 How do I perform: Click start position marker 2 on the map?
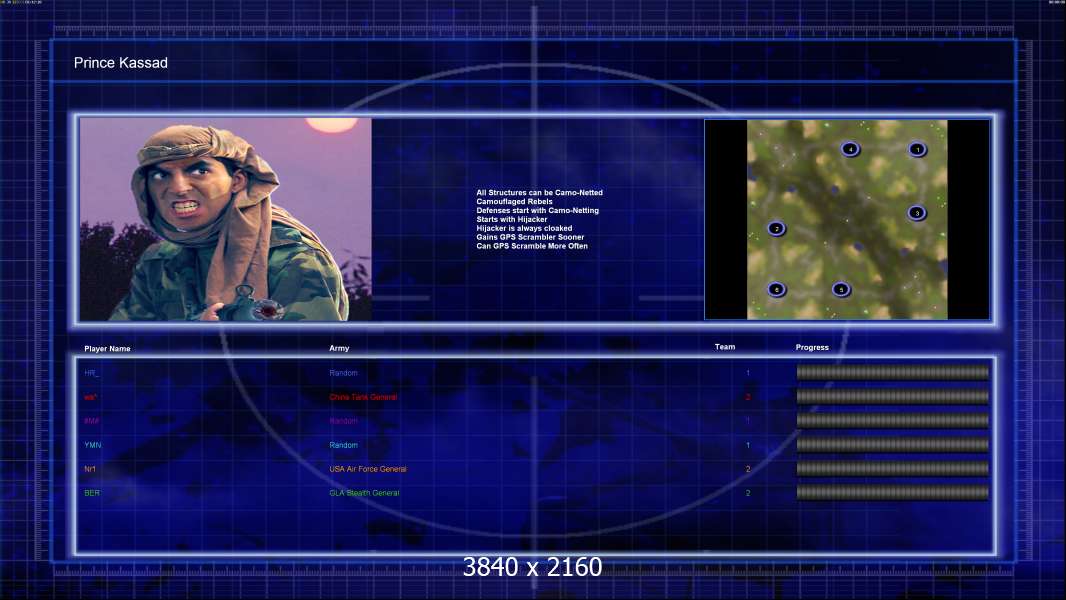776,228
